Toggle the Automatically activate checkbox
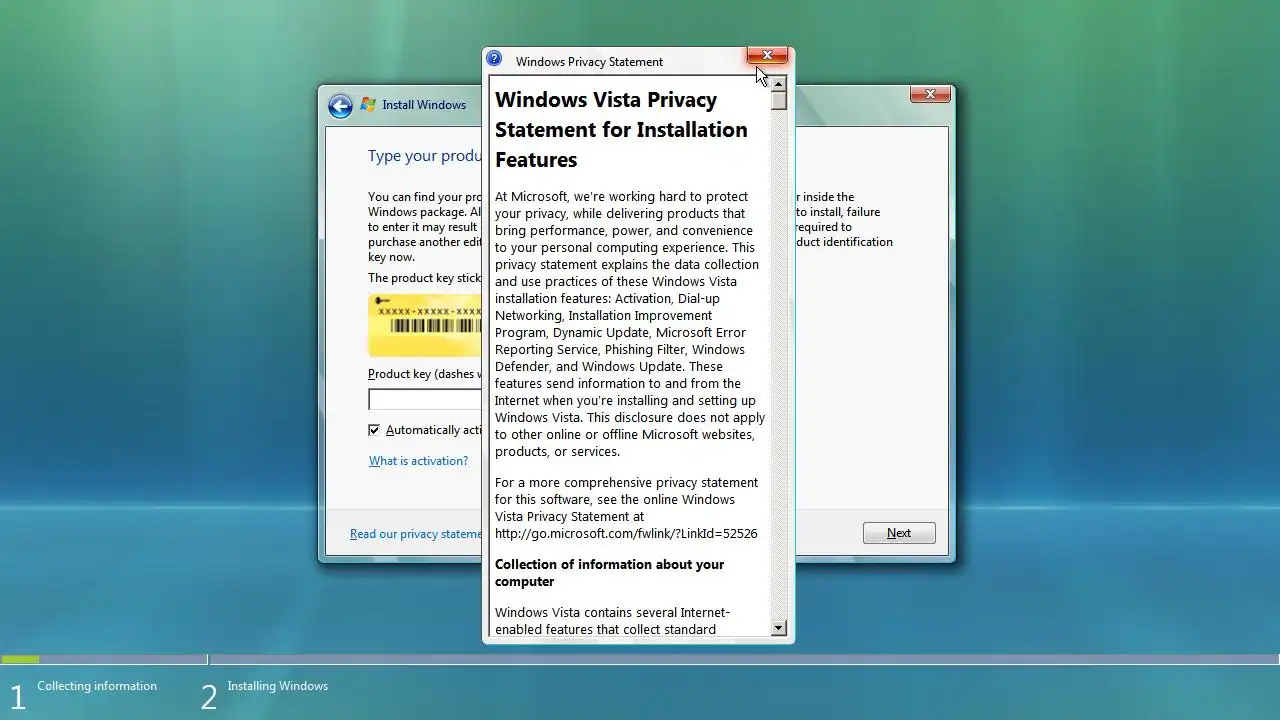 374,430
